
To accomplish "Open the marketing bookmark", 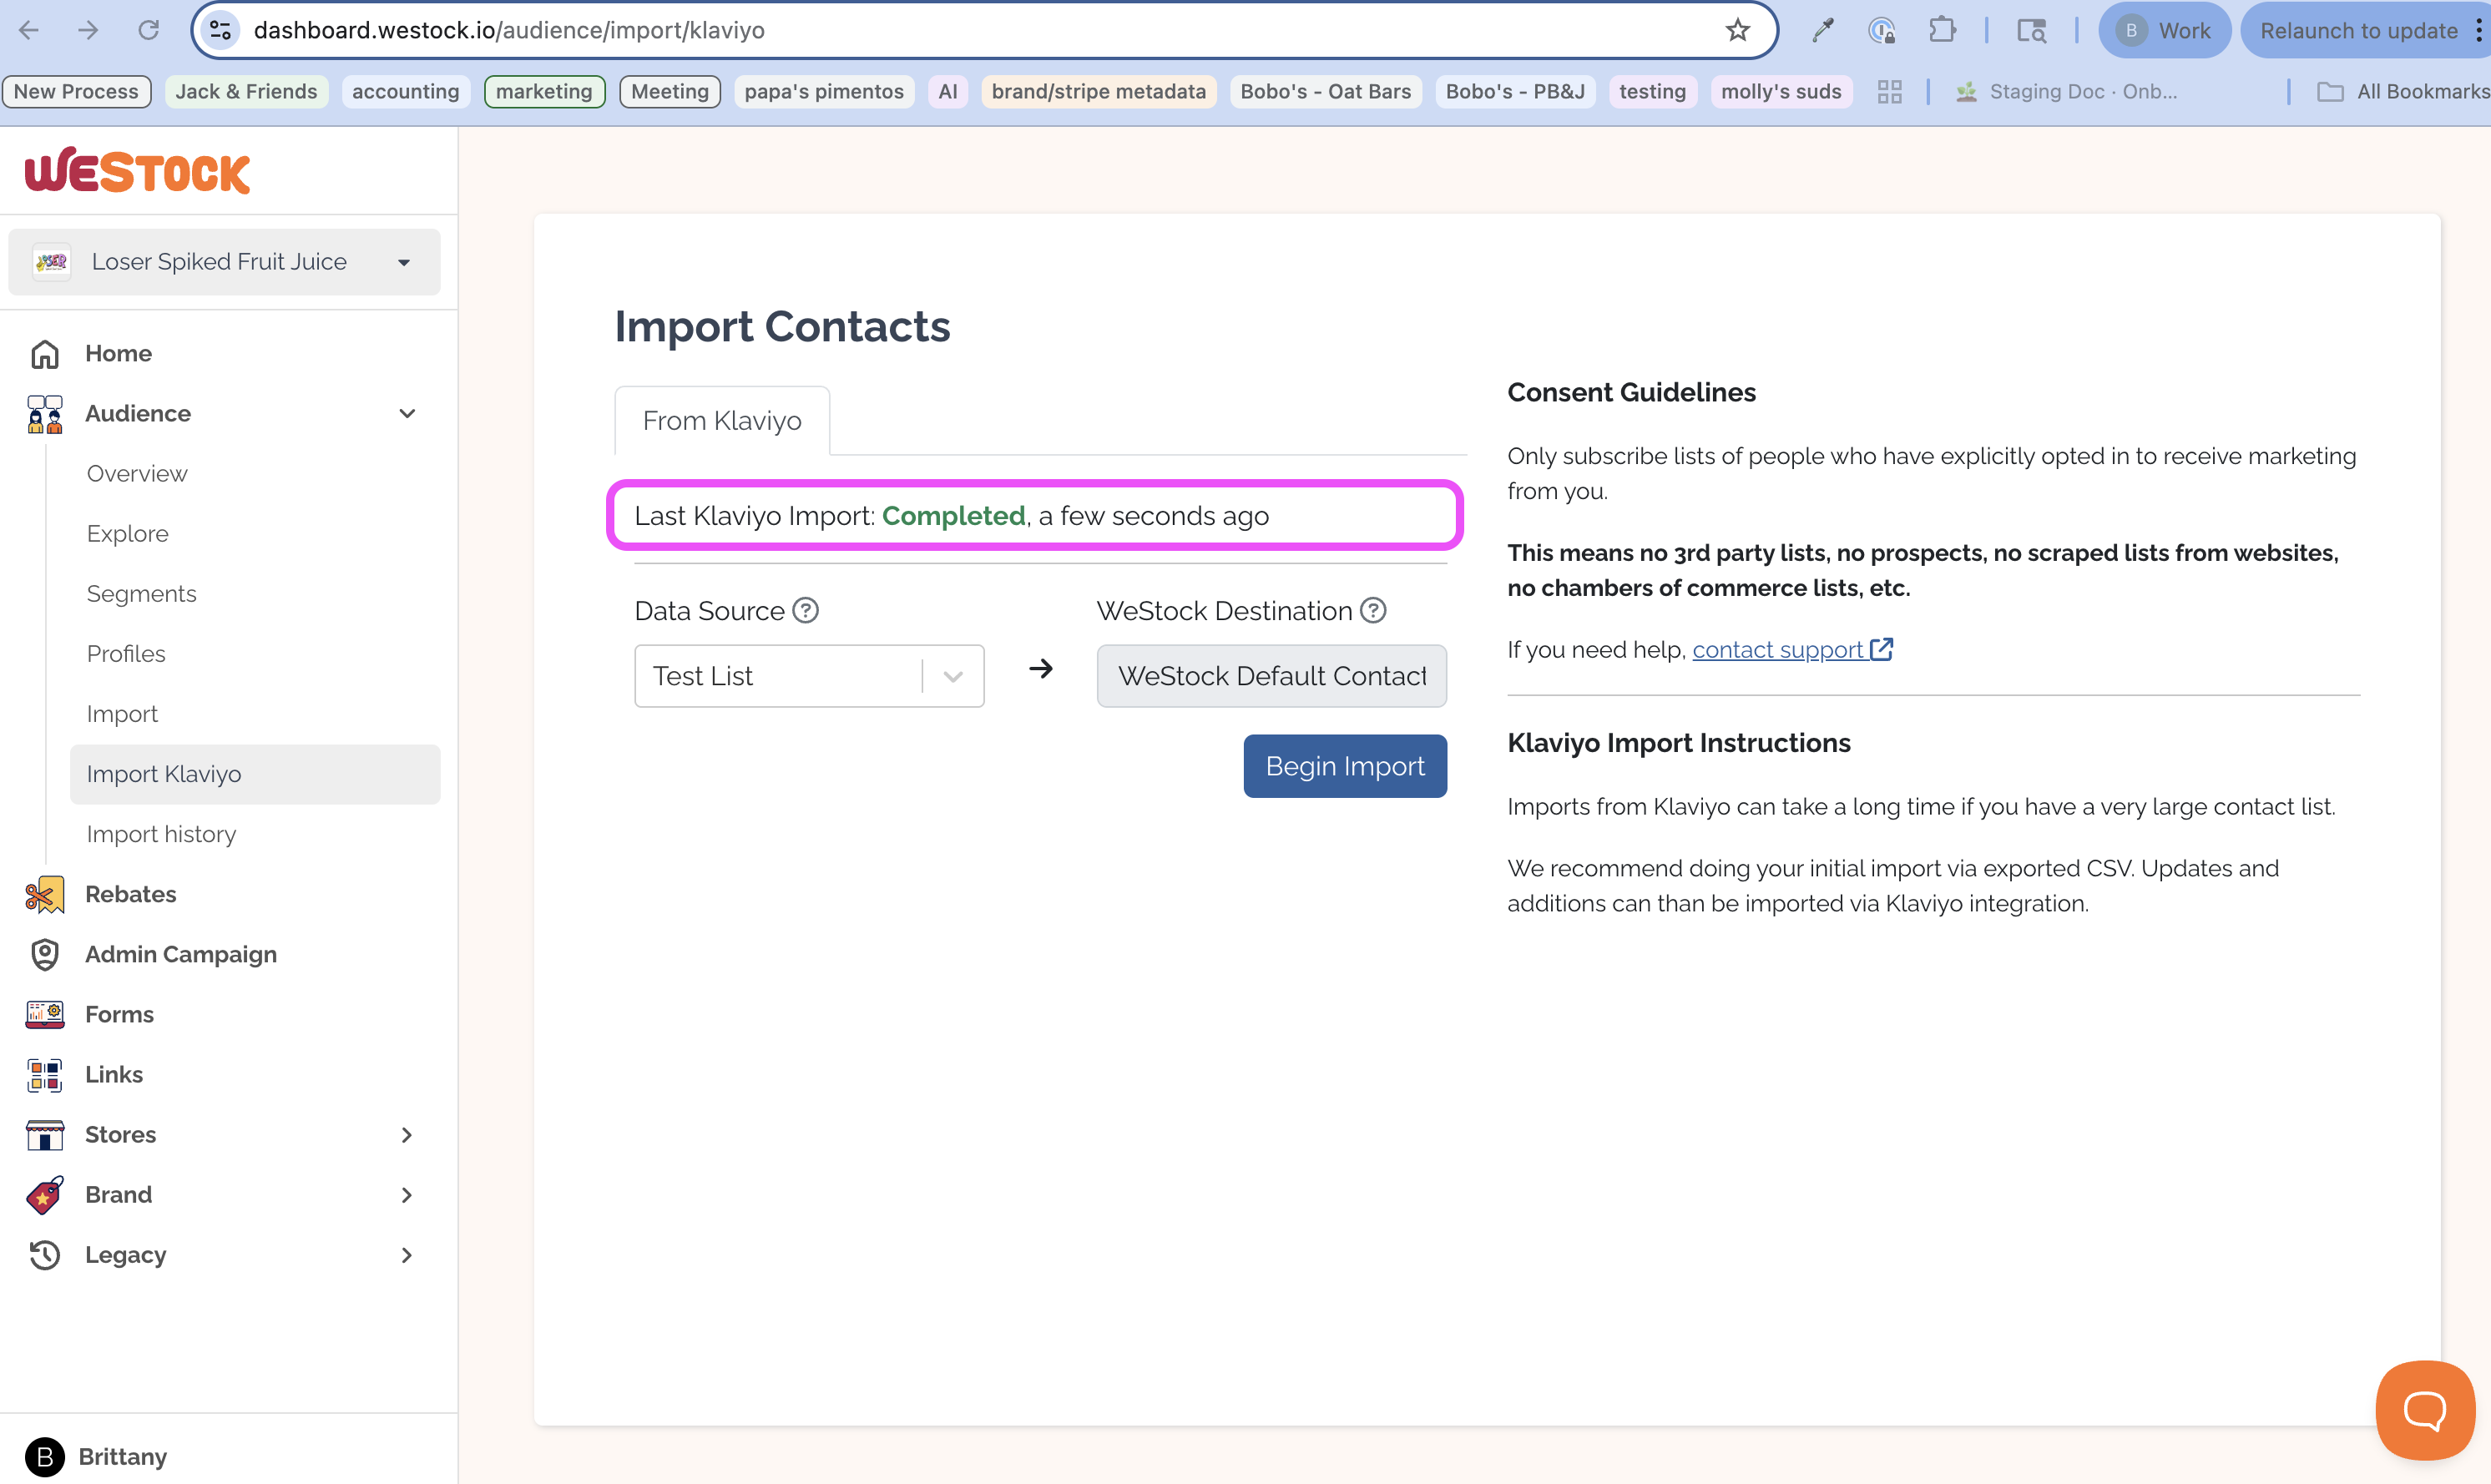I will point(544,92).
